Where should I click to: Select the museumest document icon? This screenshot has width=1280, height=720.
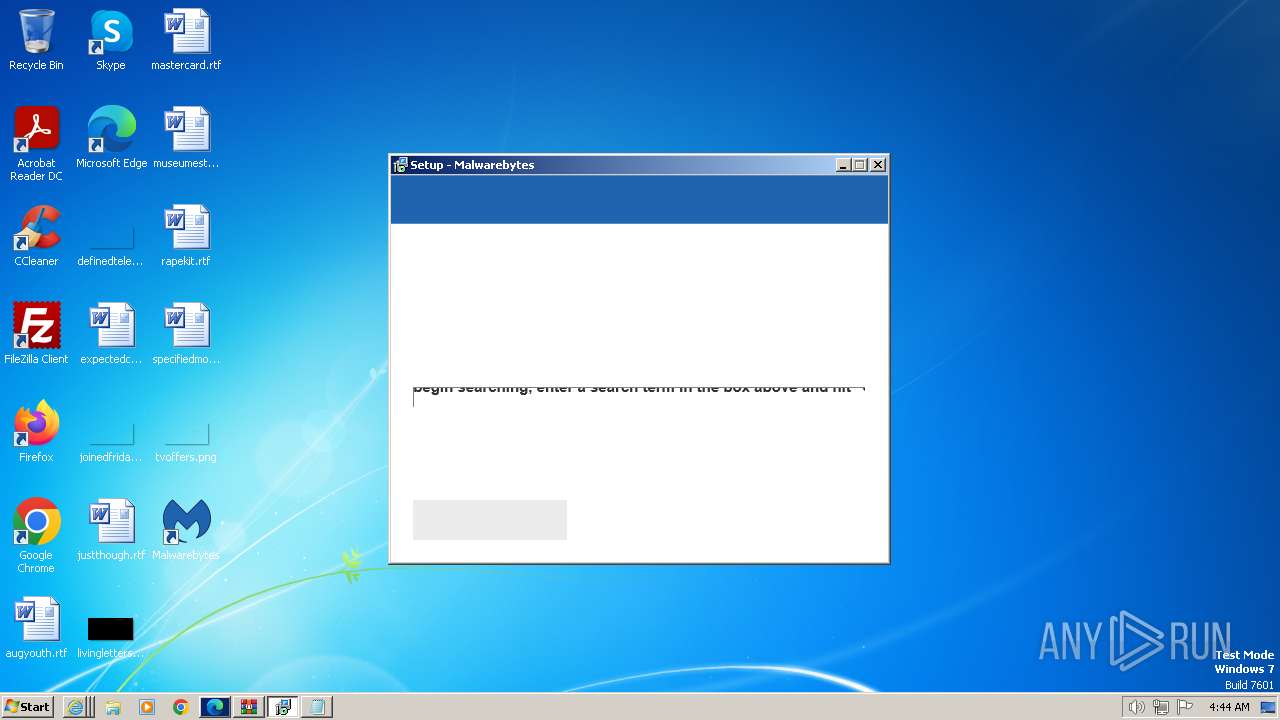186,138
